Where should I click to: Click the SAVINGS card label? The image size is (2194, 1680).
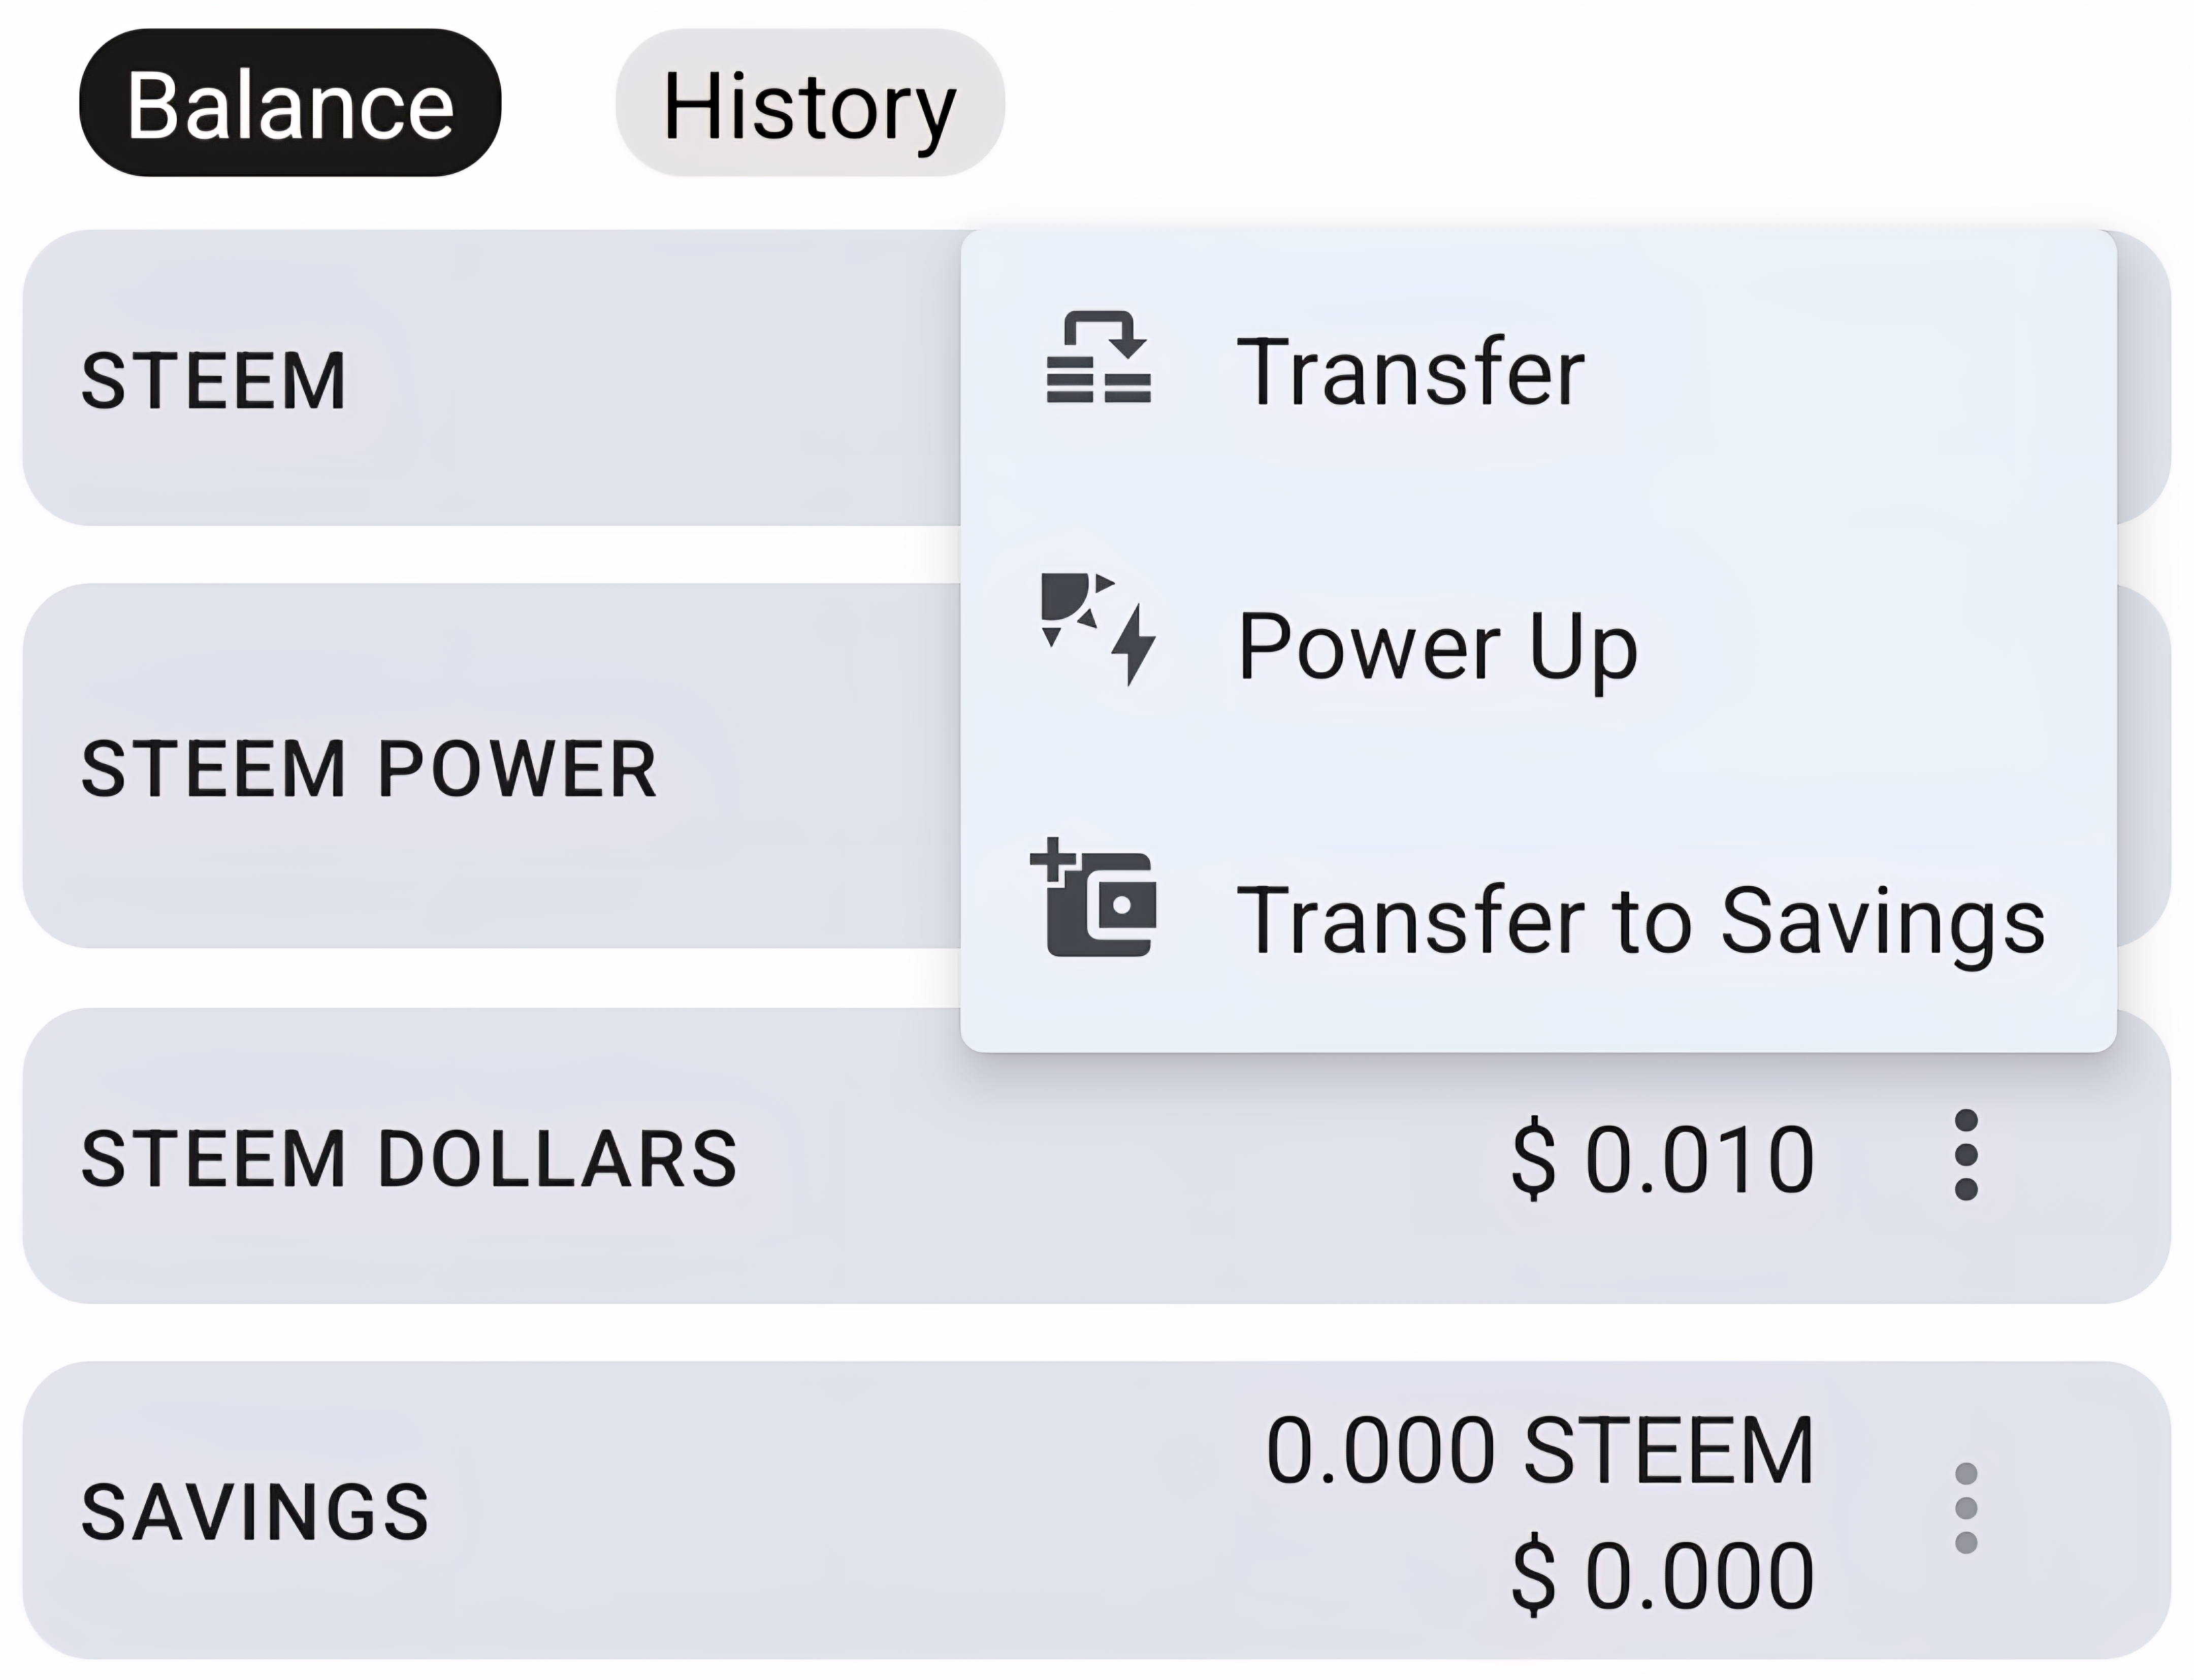(x=255, y=1511)
